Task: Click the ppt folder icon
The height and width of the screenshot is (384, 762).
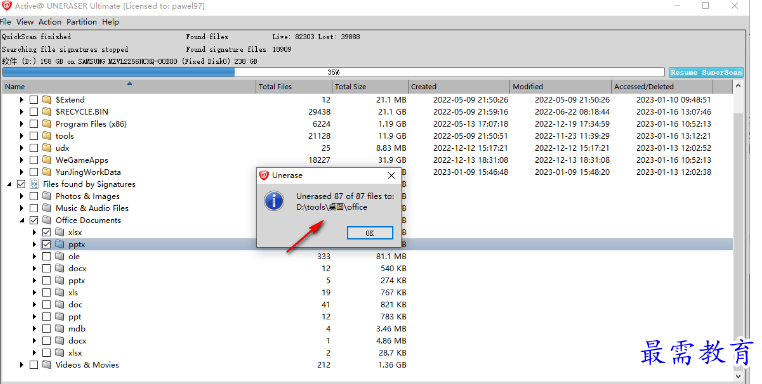Action: point(60,316)
